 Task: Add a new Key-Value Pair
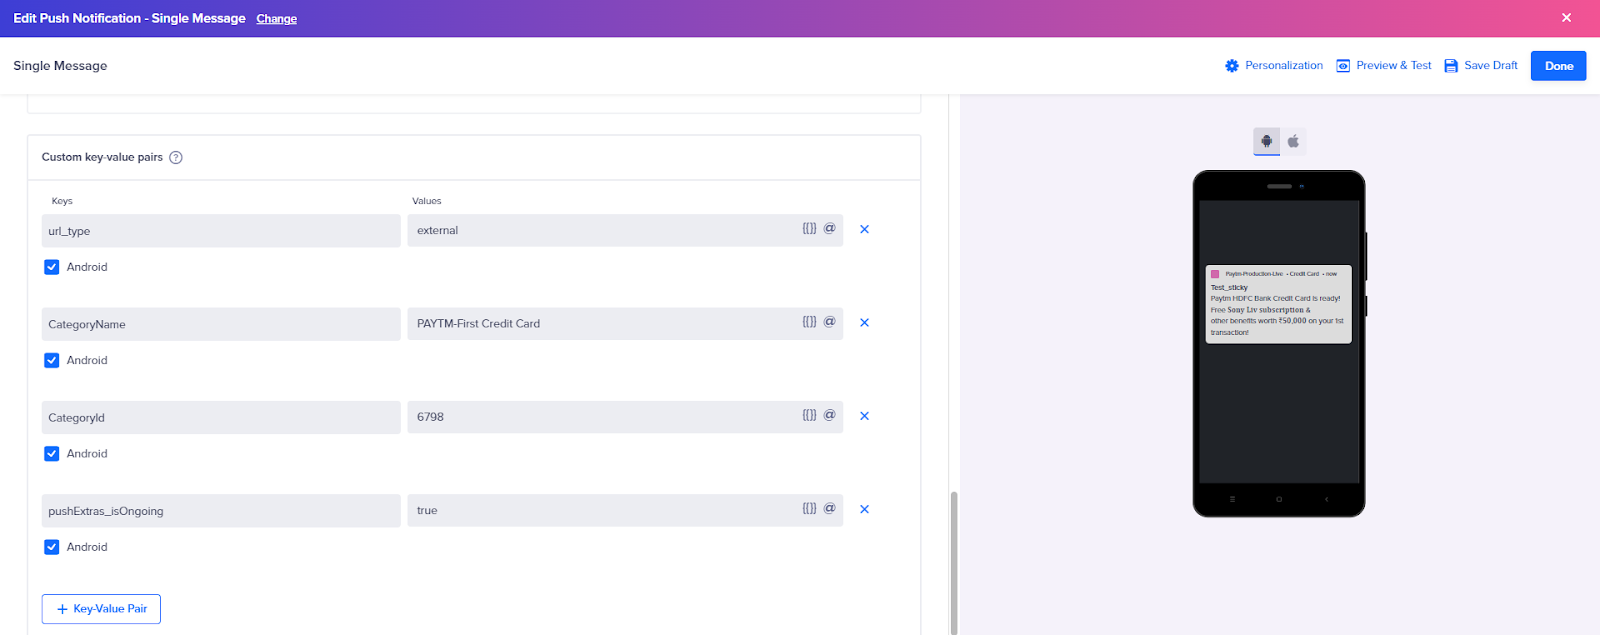tap(101, 609)
